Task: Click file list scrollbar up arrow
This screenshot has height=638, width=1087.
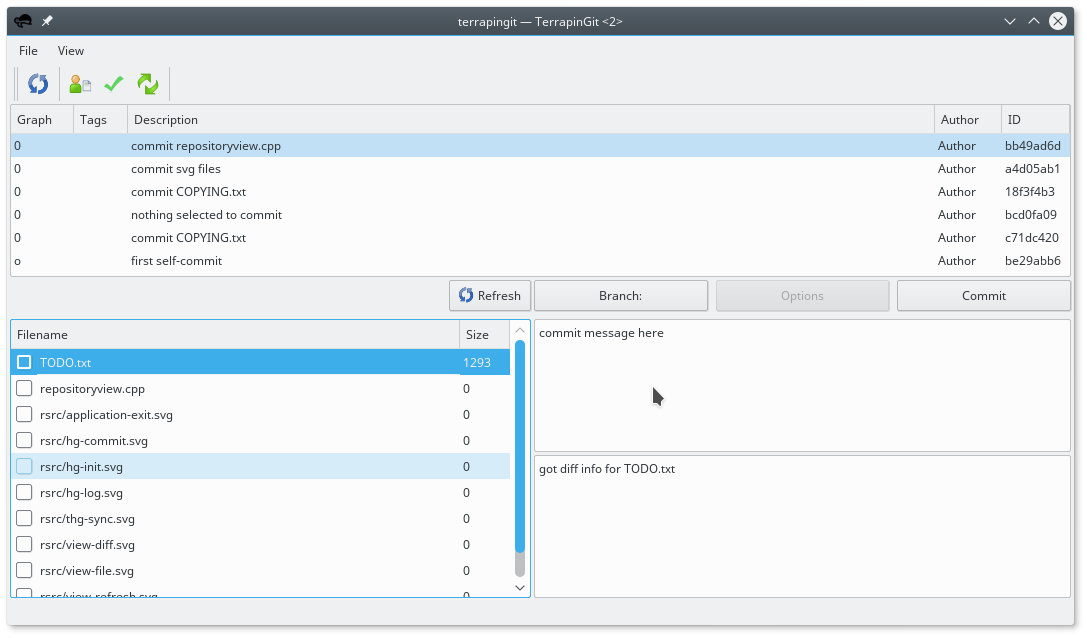Action: [520, 330]
